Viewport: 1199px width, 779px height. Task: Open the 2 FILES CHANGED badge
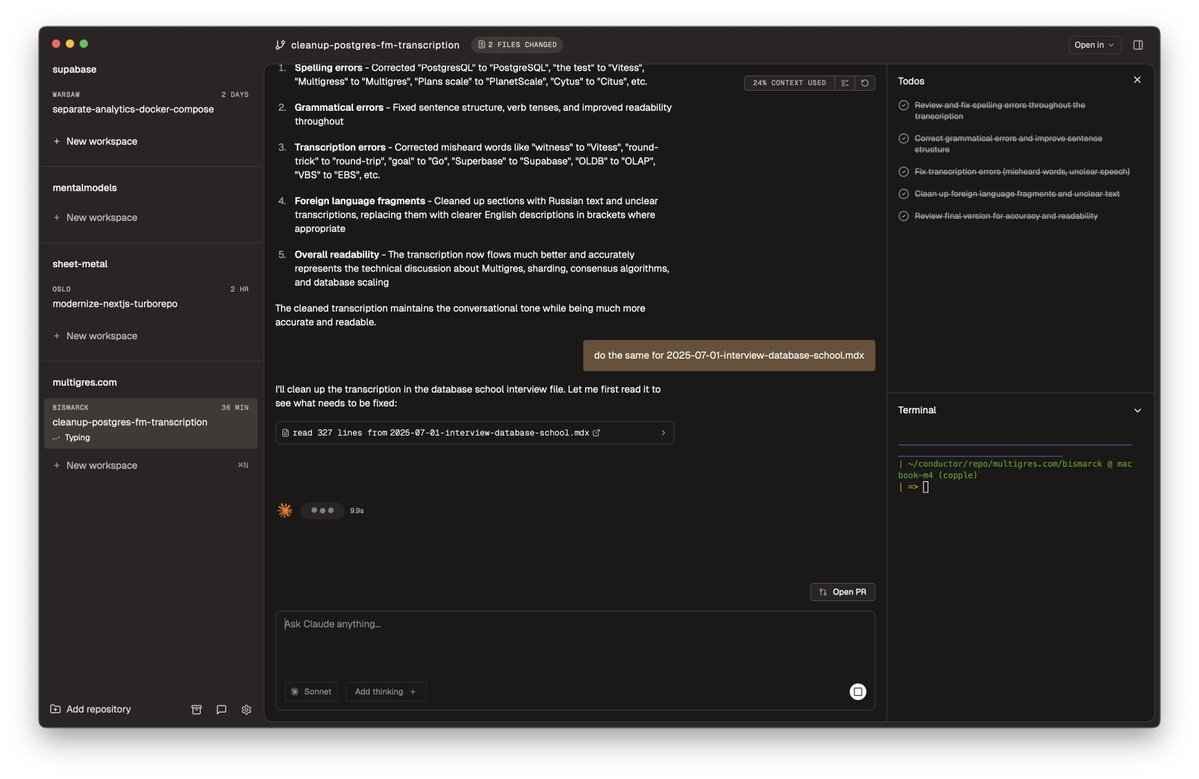(517, 45)
